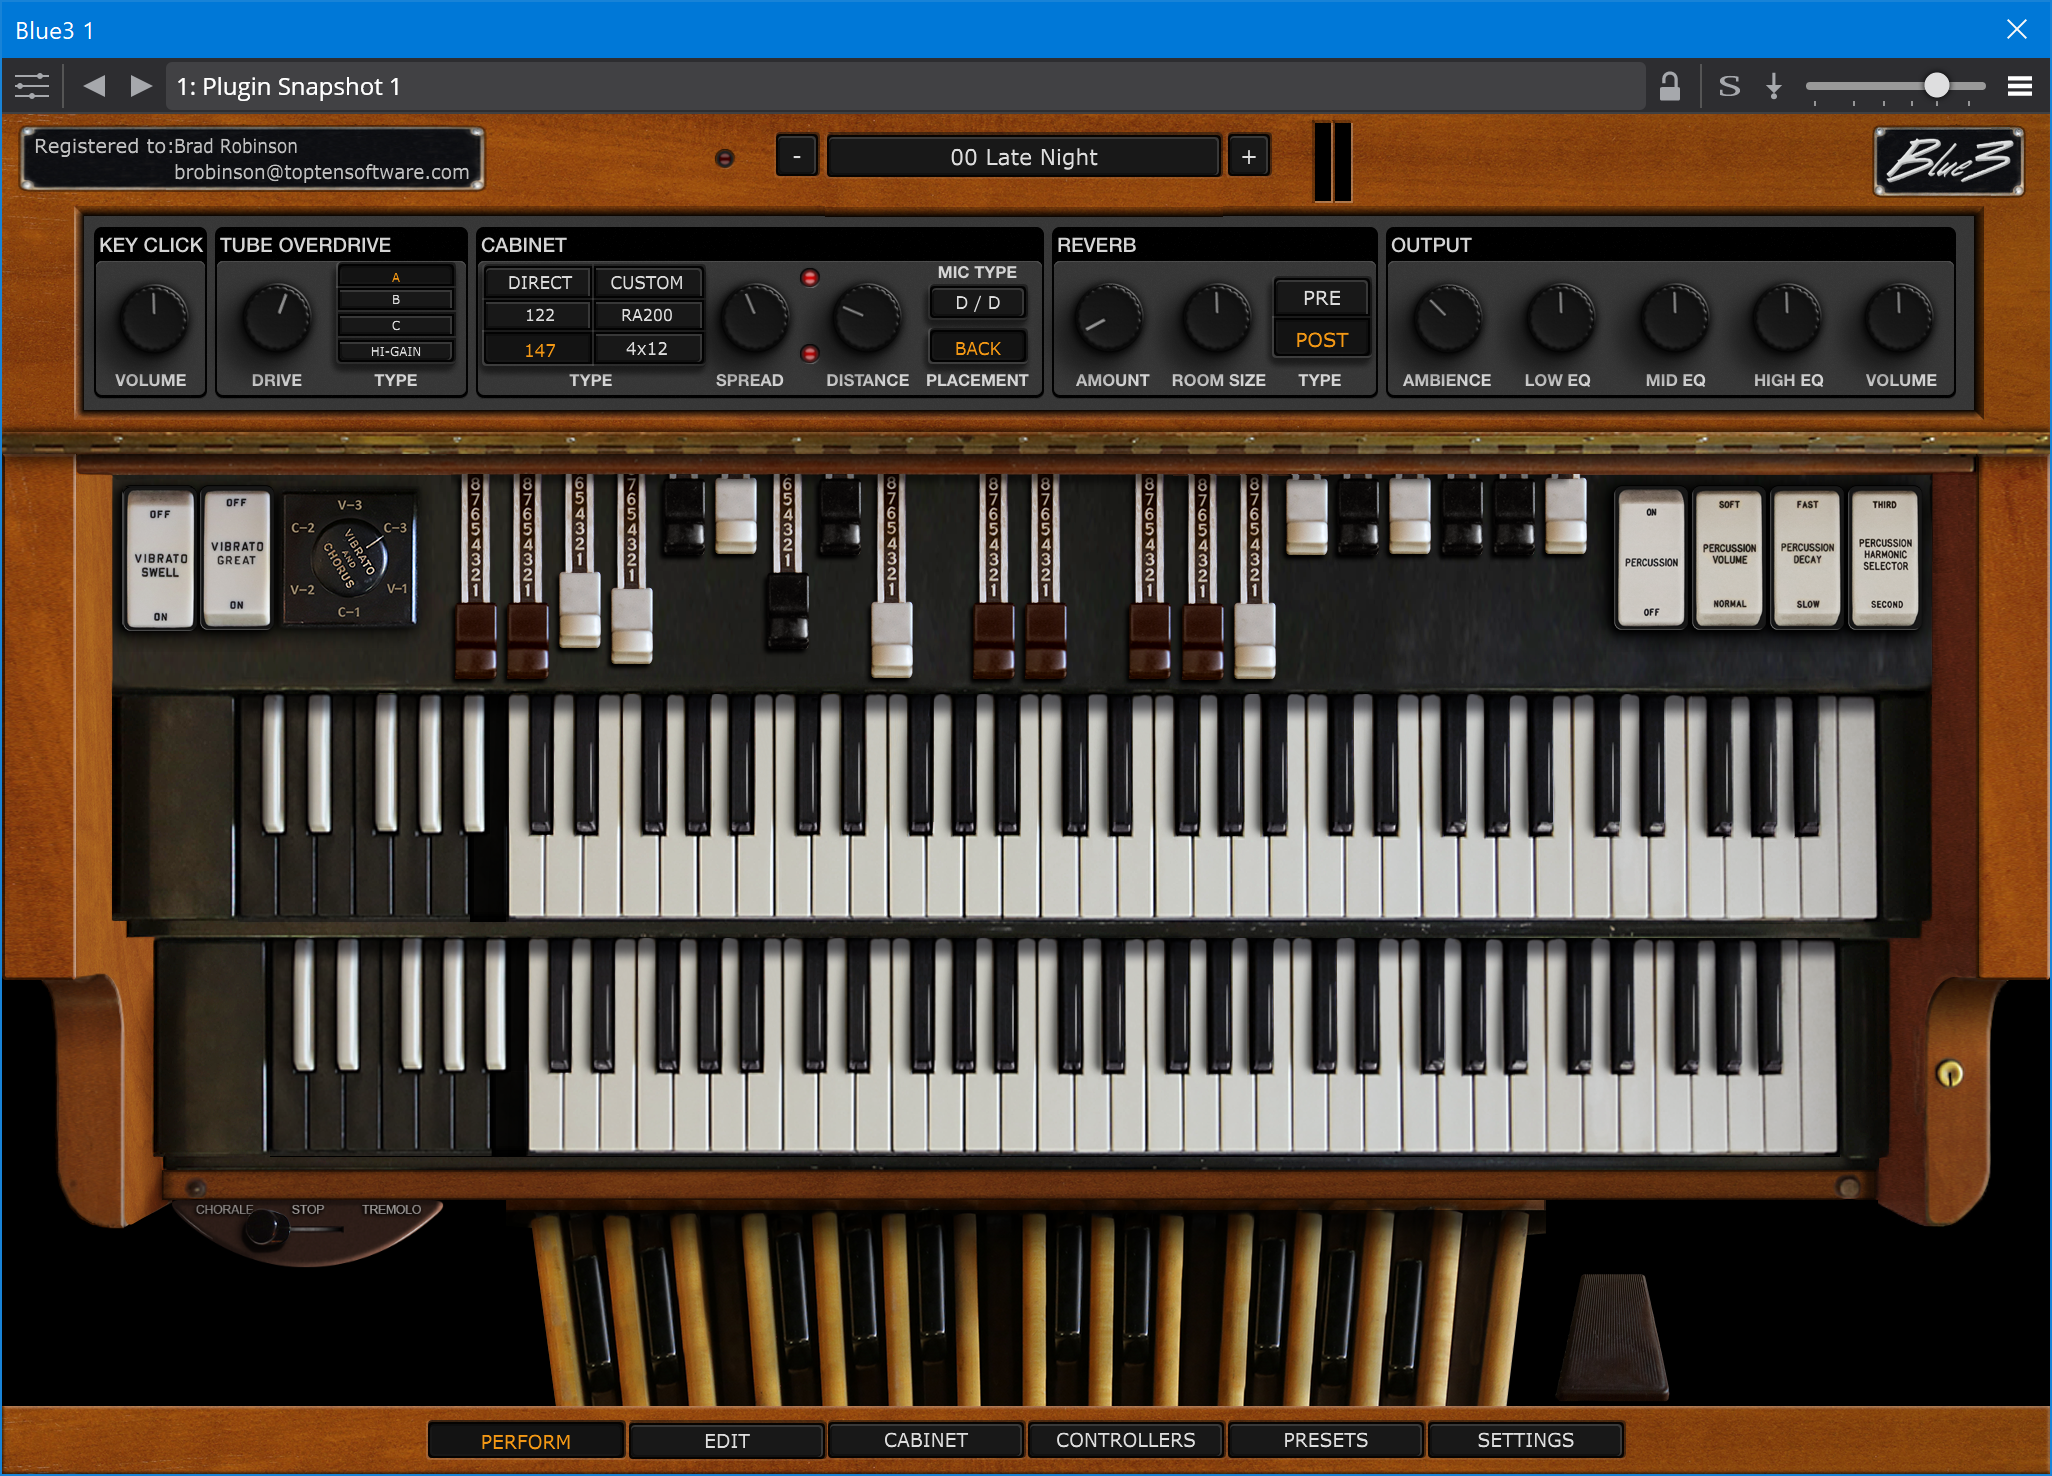Go to next plugin snapshot arrow
The image size is (2052, 1476).
pyautogui.click(x=141, y=86)
